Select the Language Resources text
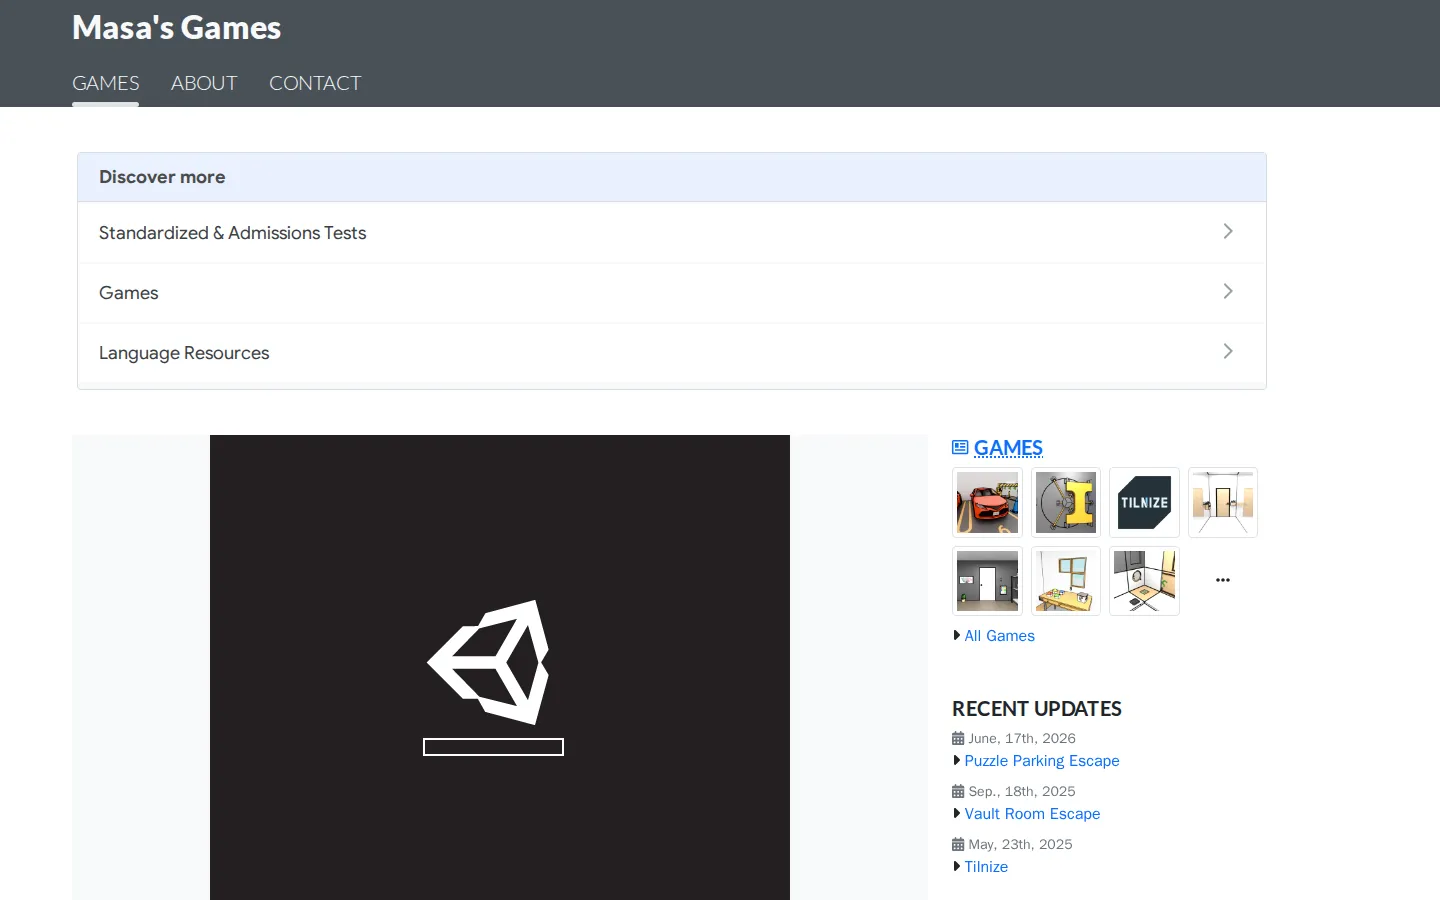This screenshot has height=900, width=1440. (x=184, y=353)
